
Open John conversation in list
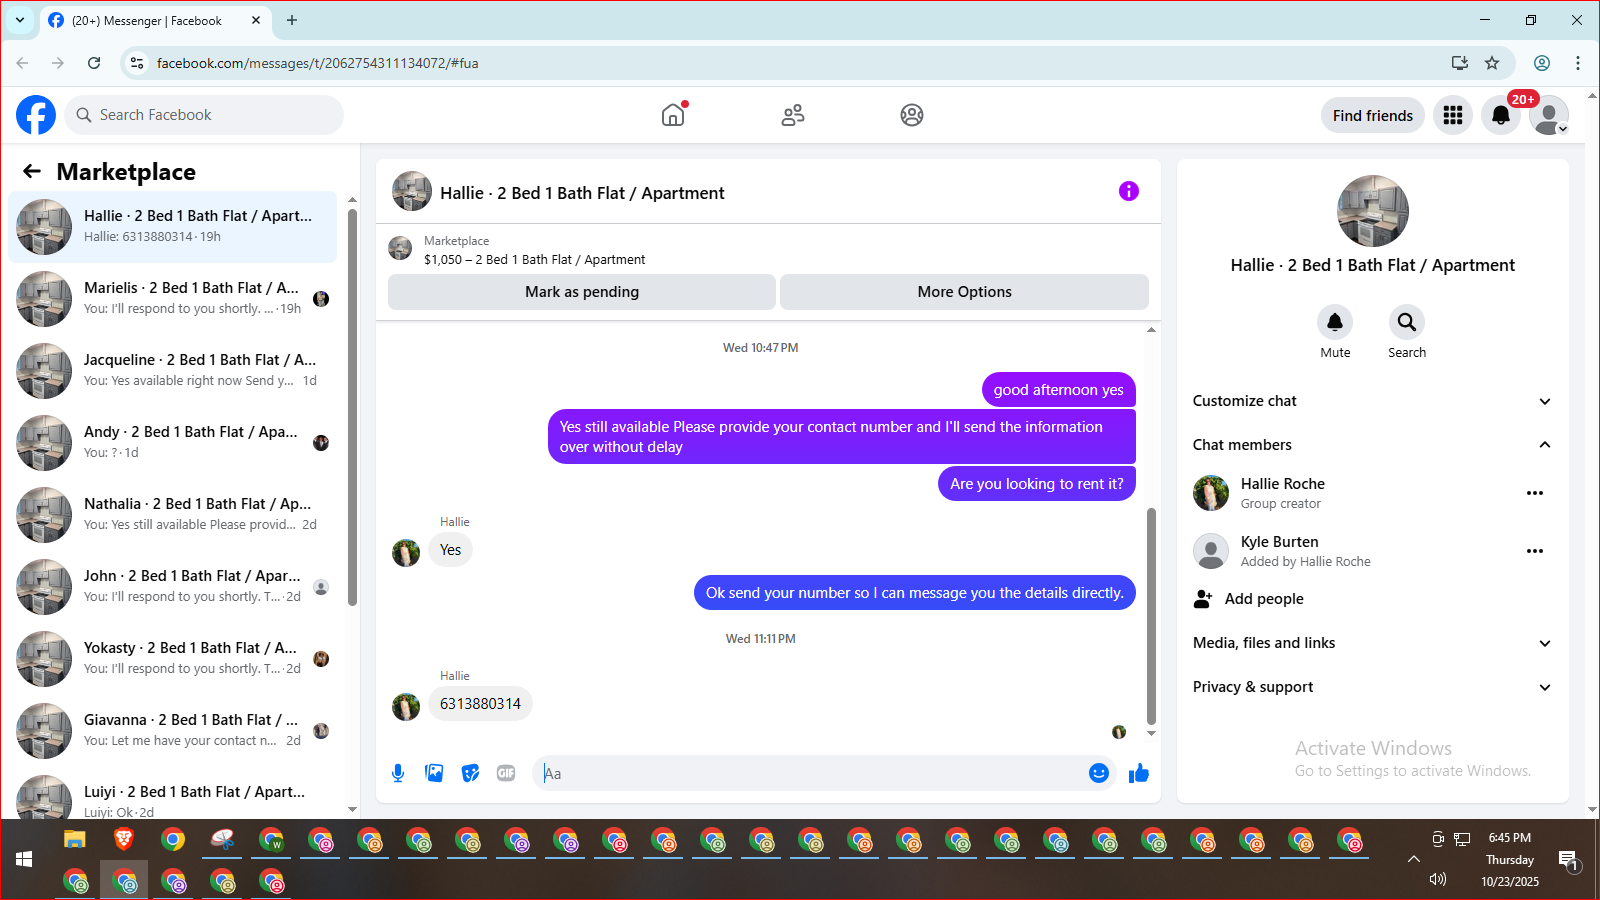[172, 587]
